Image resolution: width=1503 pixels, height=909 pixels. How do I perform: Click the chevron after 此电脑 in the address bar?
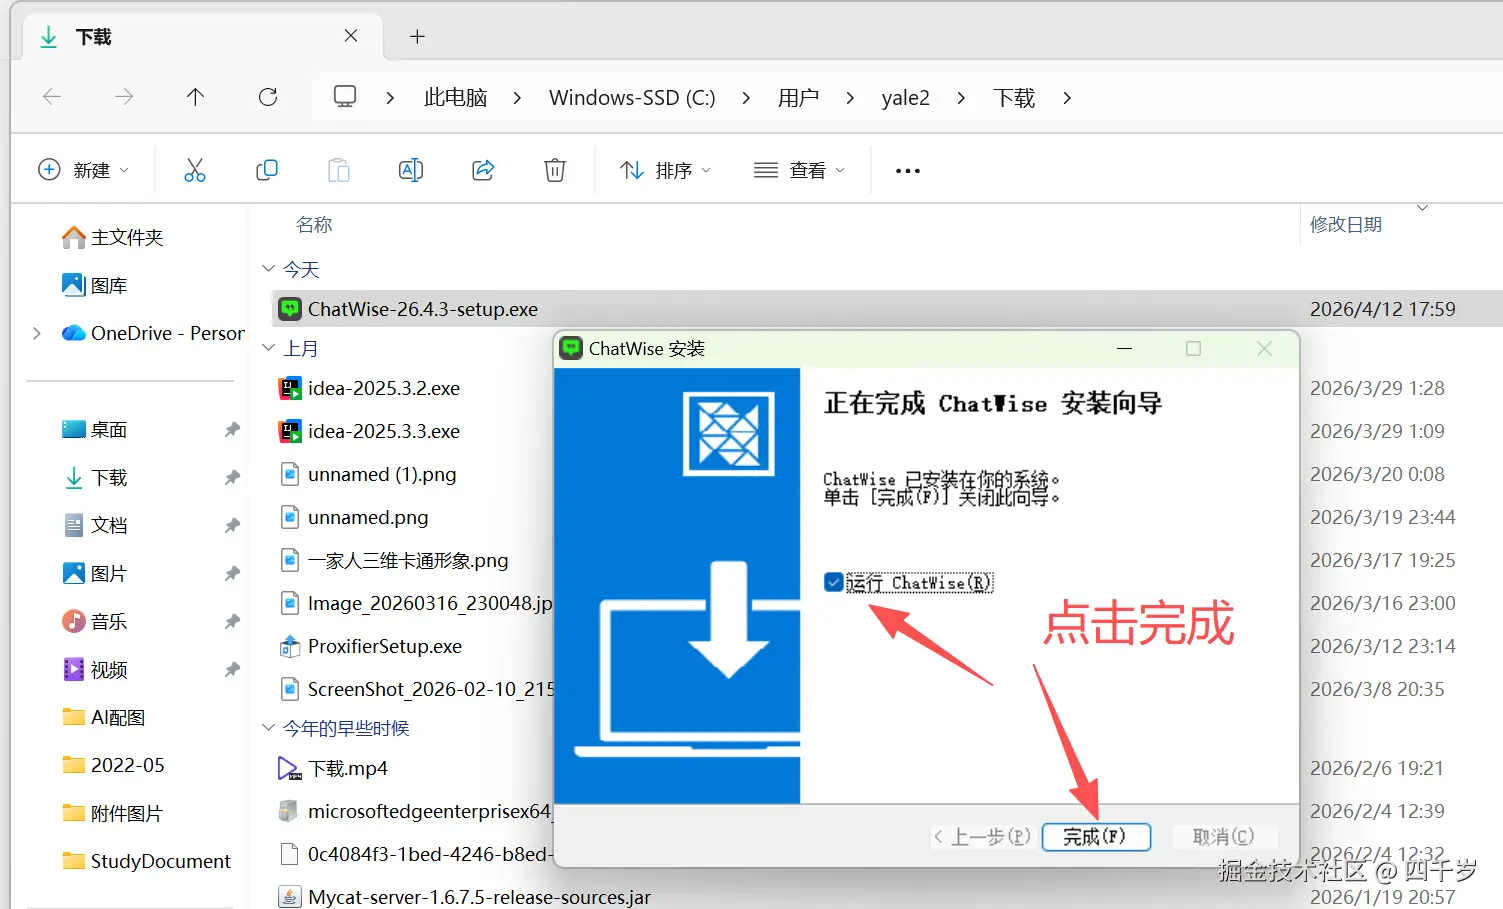click(x=517, y=98)
